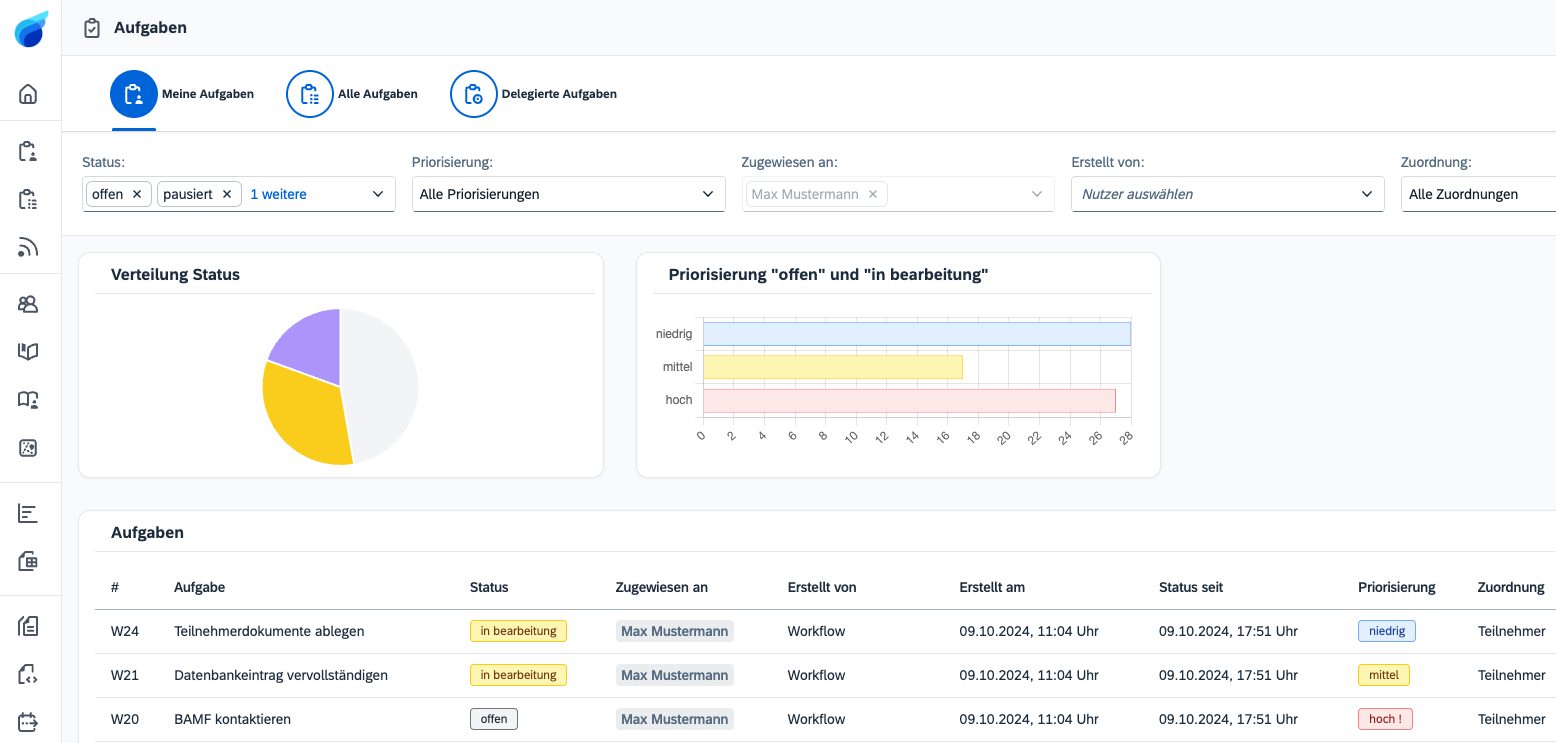Click Max Mustermann chip in W20 row

[675, 719]
